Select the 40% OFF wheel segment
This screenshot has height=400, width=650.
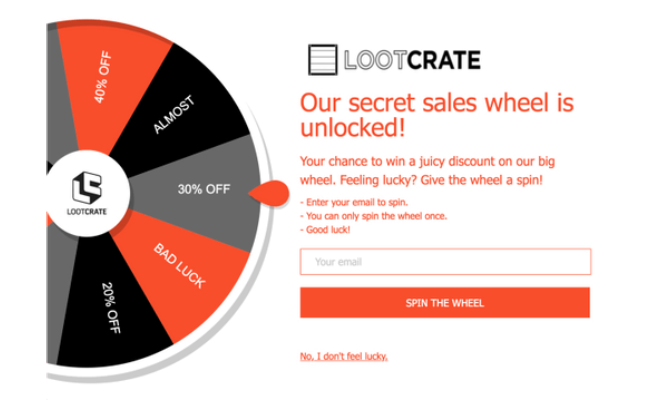(109, 83)
